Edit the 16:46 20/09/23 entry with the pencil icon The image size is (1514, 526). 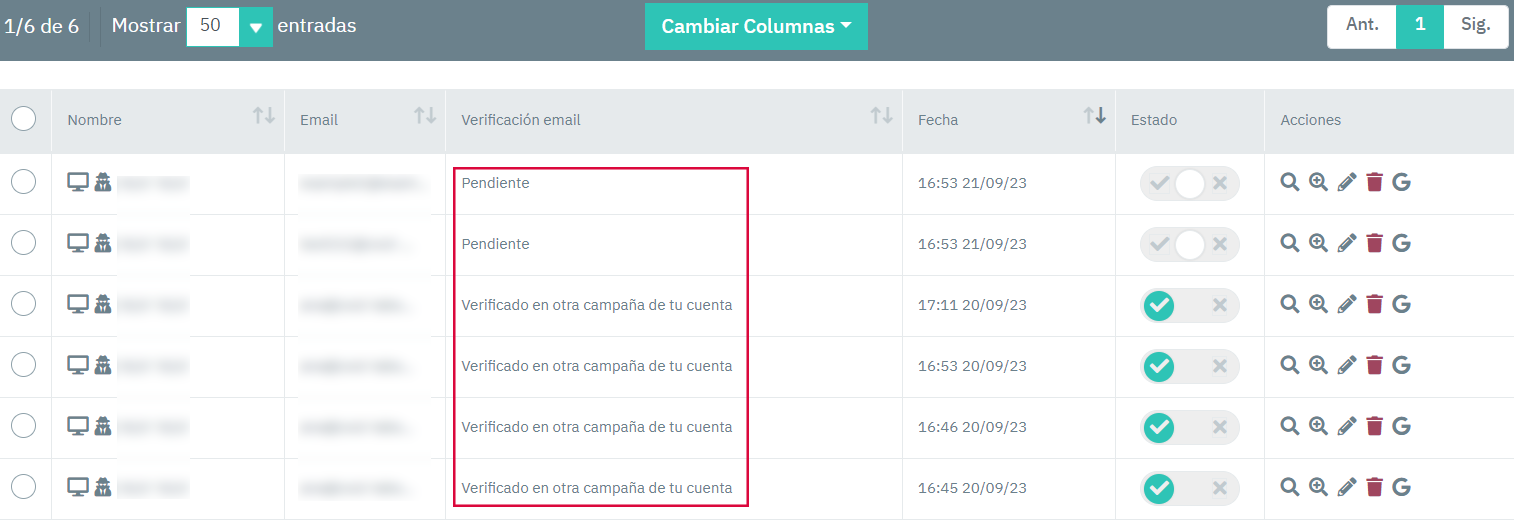[1346, 426]
